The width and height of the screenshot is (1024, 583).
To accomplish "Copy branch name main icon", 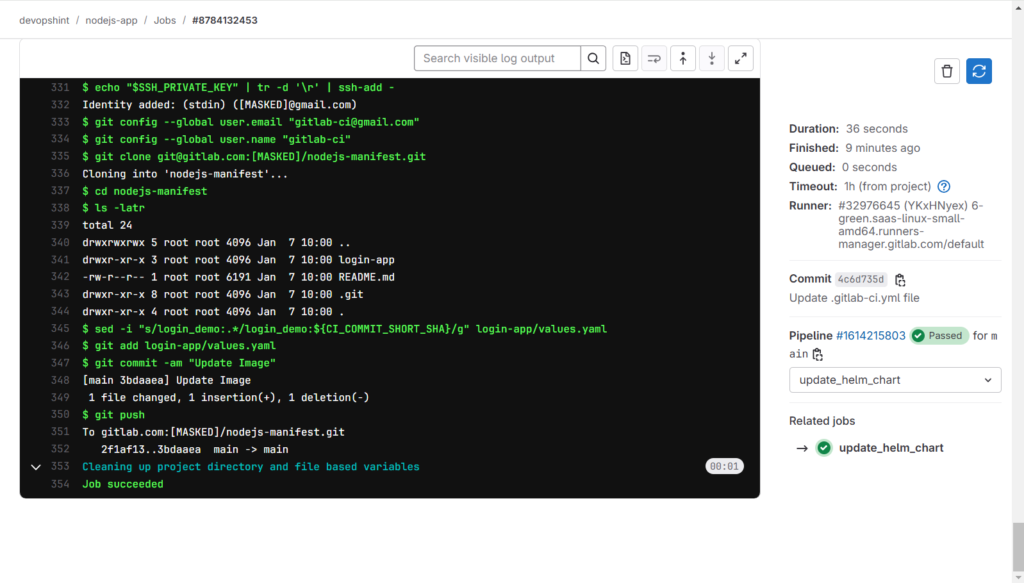I will coord(818,355).
